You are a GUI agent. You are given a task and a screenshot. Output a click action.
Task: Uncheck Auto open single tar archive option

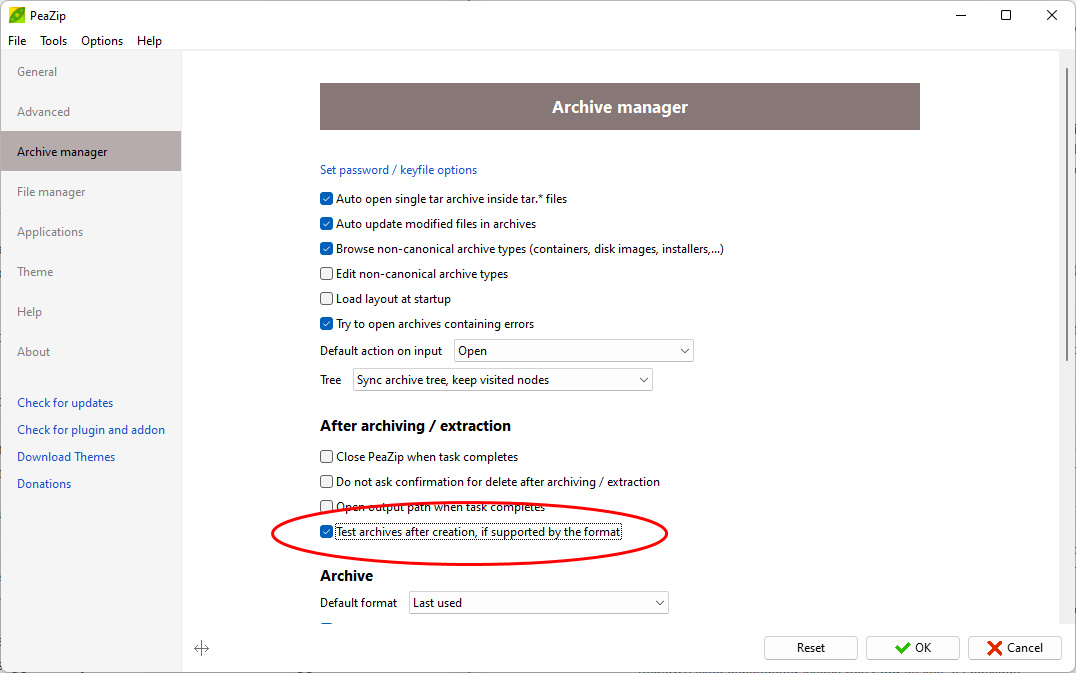326,199
